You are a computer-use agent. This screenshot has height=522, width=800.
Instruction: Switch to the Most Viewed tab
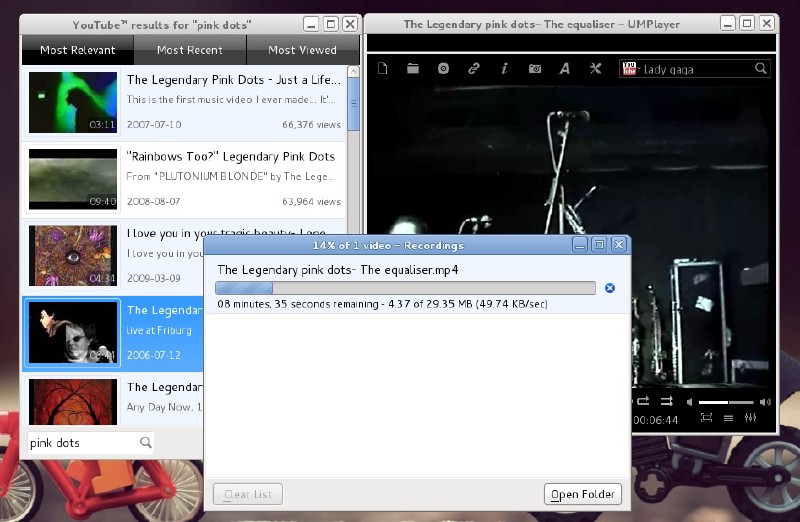(303, 50)
